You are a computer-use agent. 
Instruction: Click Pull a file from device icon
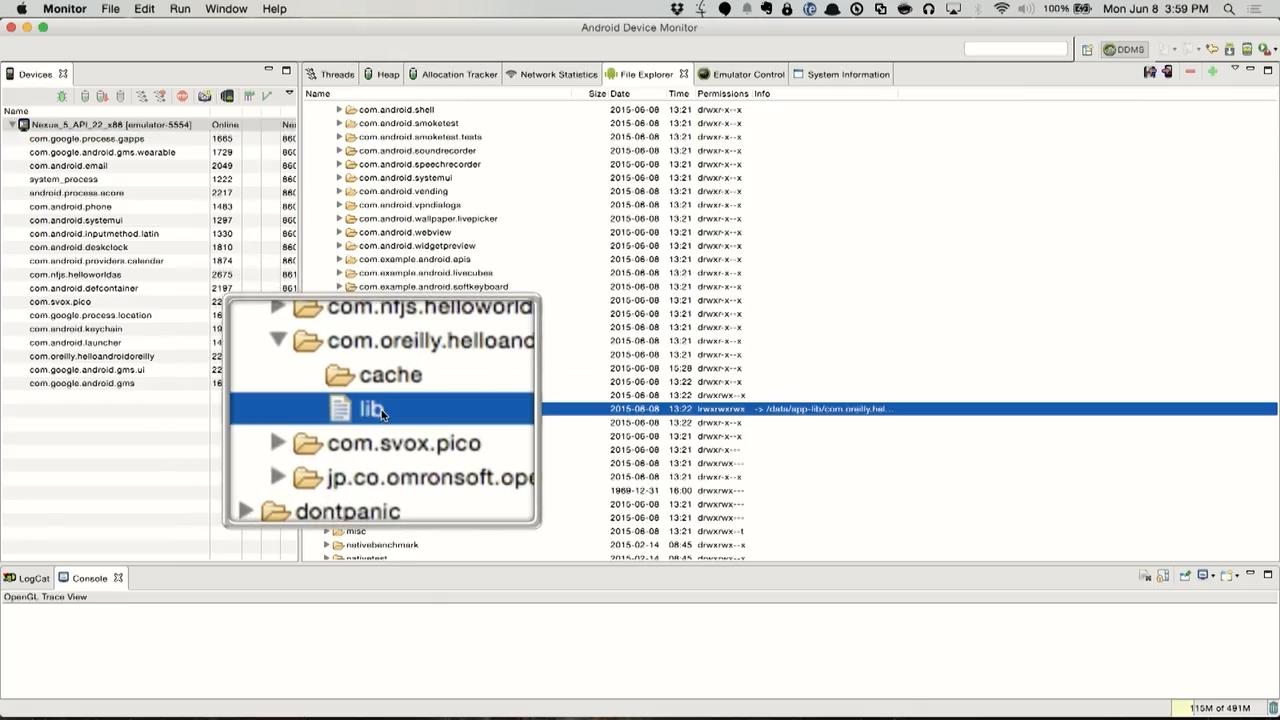1150,72
